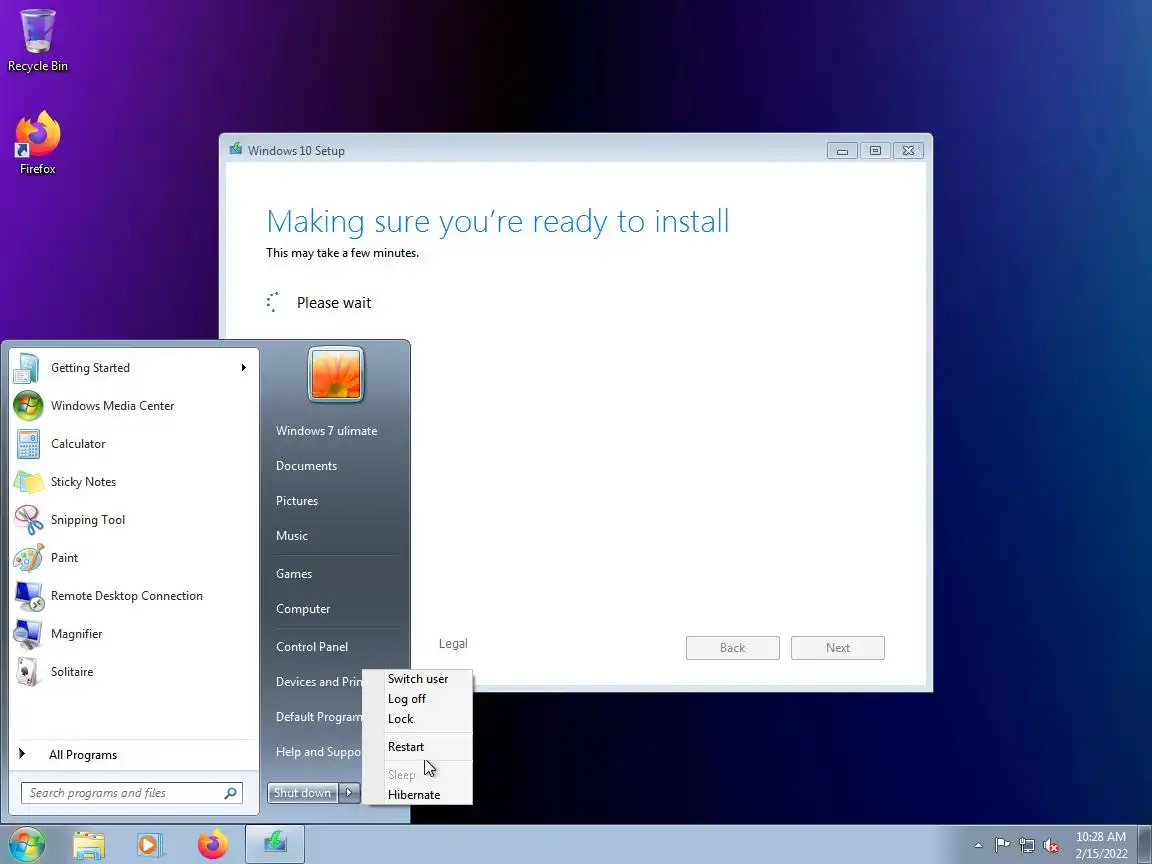Open Windows Explorer from the taskbar
The height and width of the screenshot is (864, 1152).
click(89, 845)
